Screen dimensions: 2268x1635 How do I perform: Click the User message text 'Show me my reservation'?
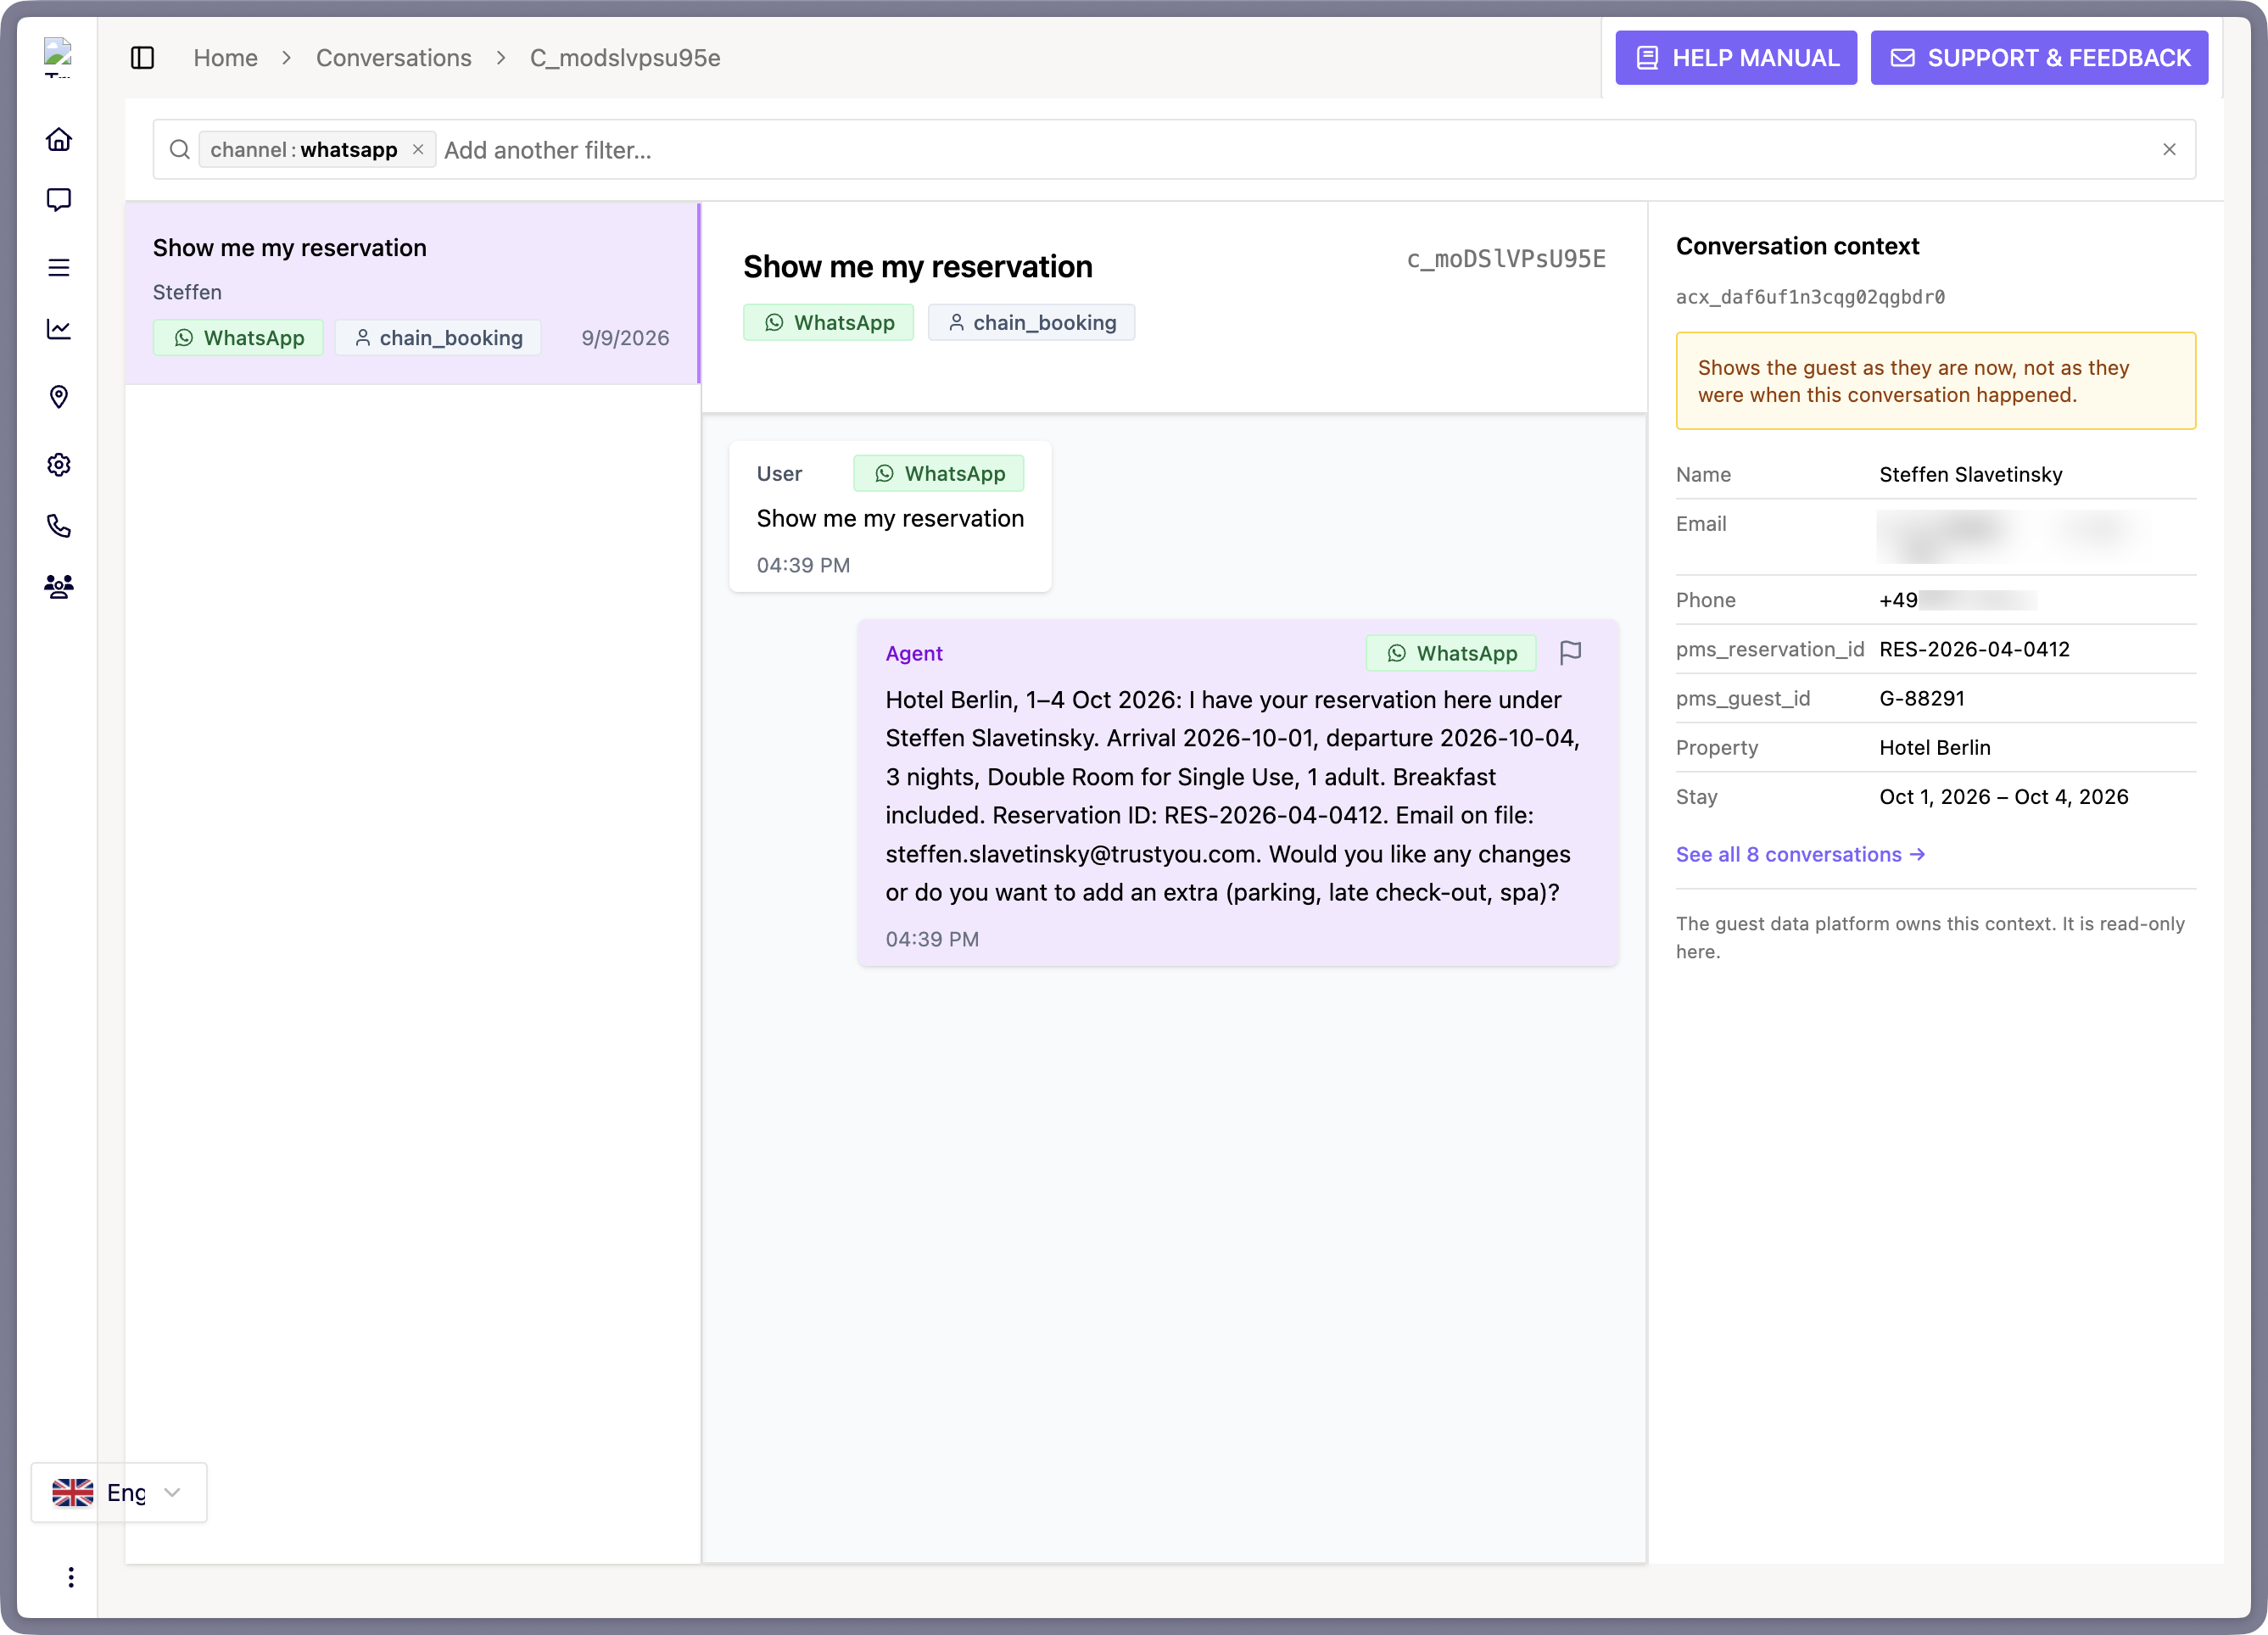(890, 518)
